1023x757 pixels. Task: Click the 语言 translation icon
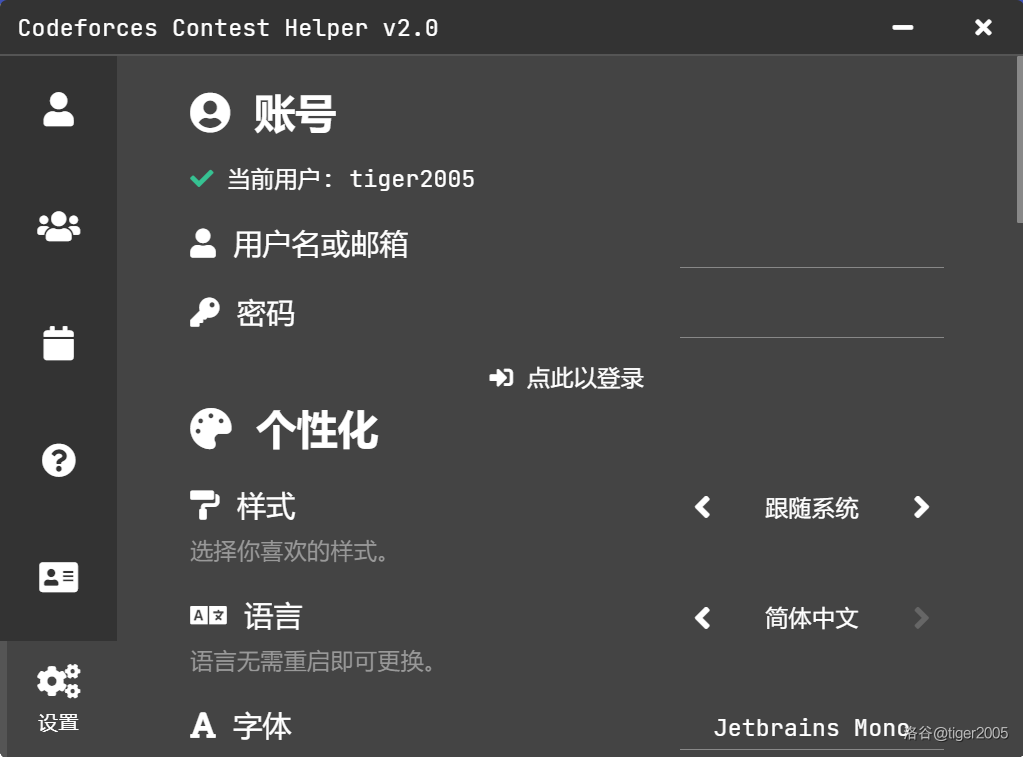coord(208,616)
